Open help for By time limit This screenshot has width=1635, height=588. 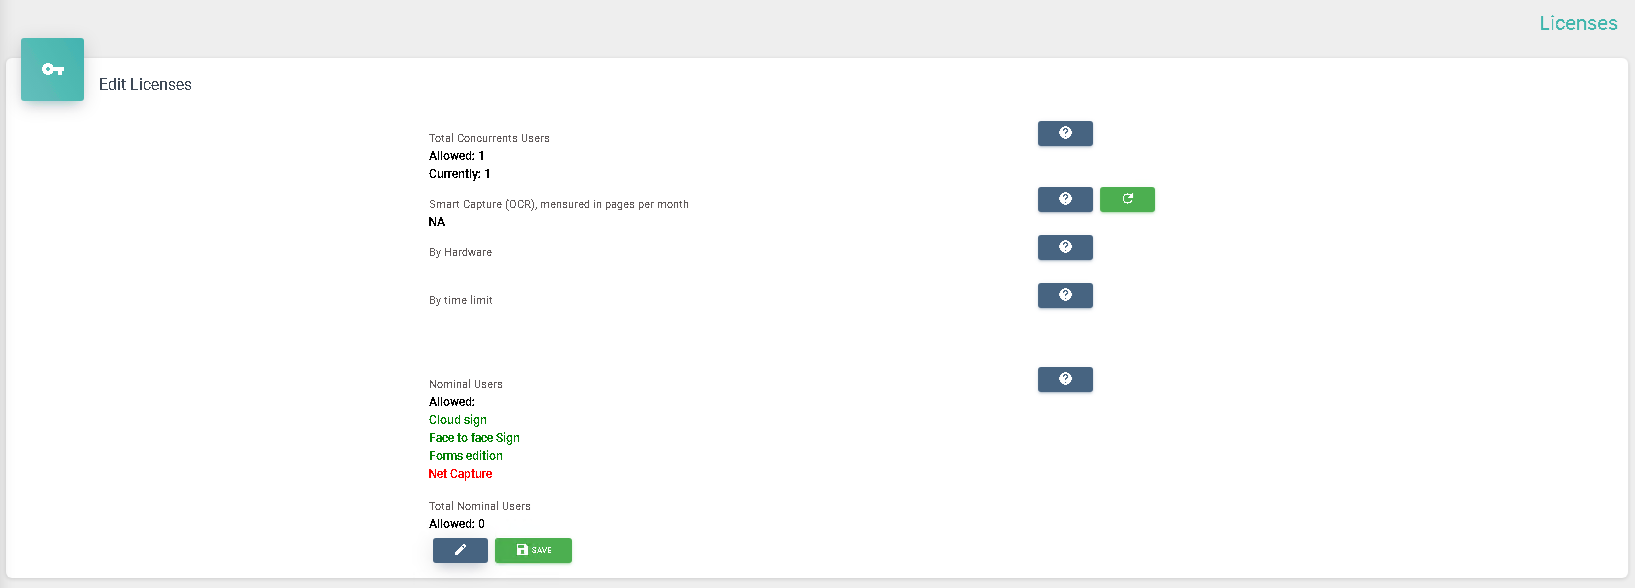[x=1065, y=296]
